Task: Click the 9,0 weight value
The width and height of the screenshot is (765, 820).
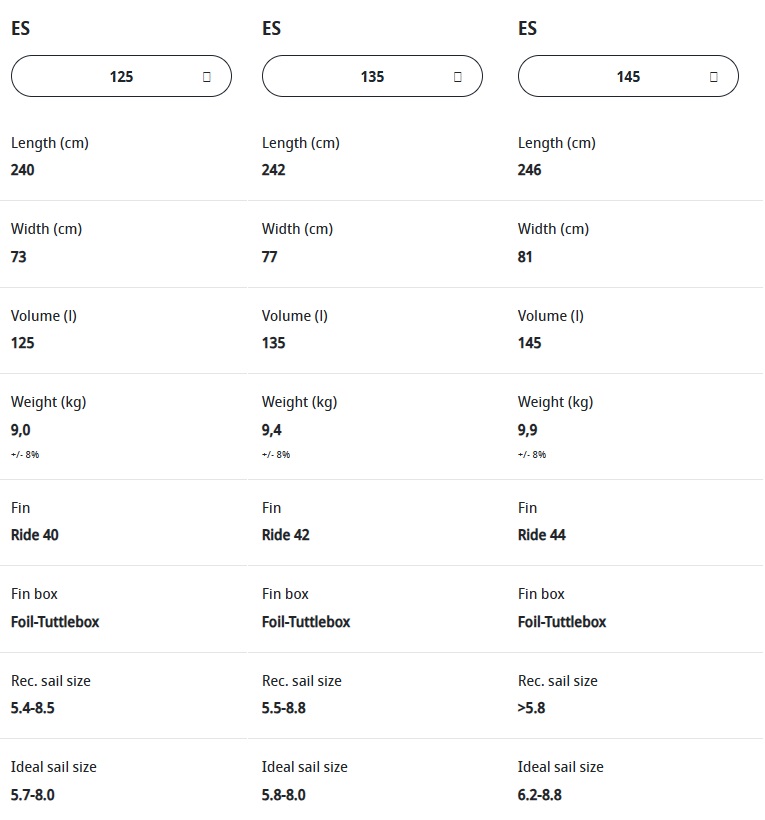Action: coord(20,430)
